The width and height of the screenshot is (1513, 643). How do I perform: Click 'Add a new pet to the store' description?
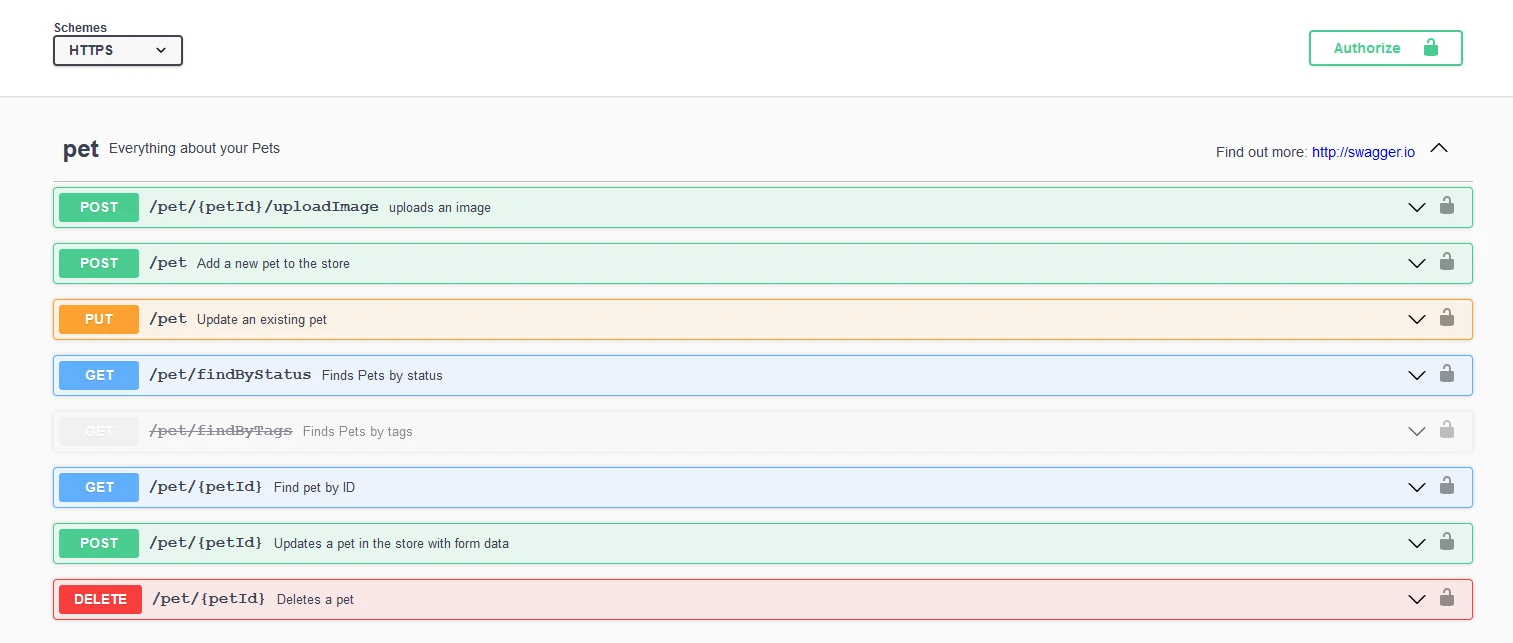click(273, 264)
